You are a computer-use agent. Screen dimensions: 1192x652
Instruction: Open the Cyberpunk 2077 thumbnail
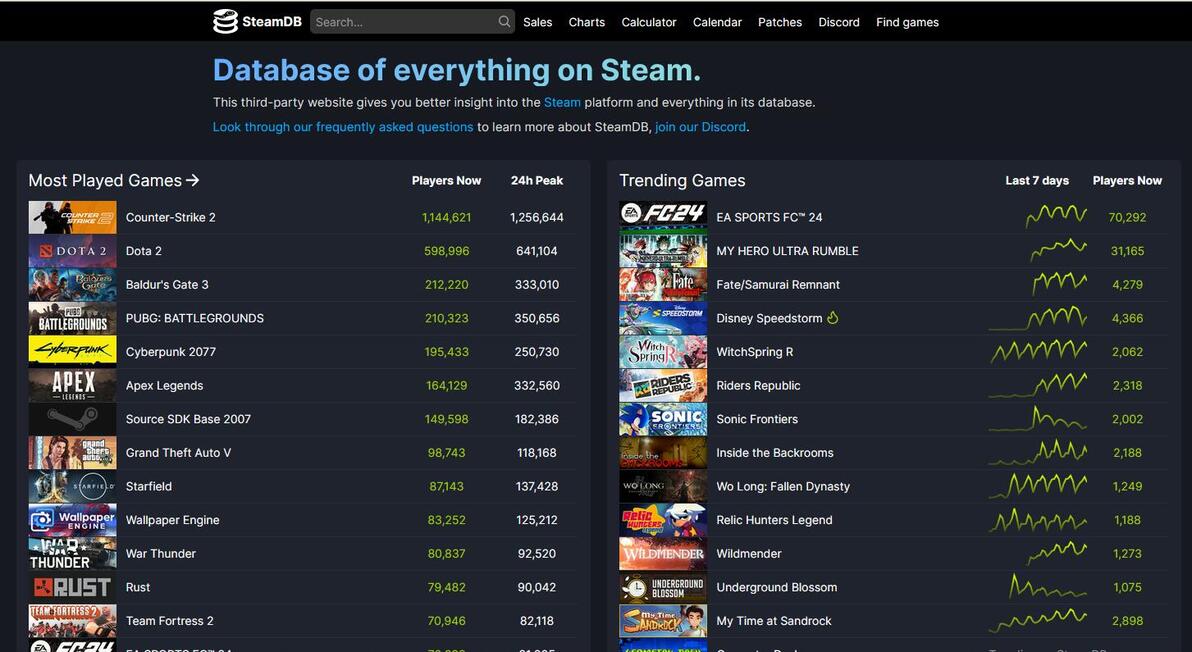[72, 352]
